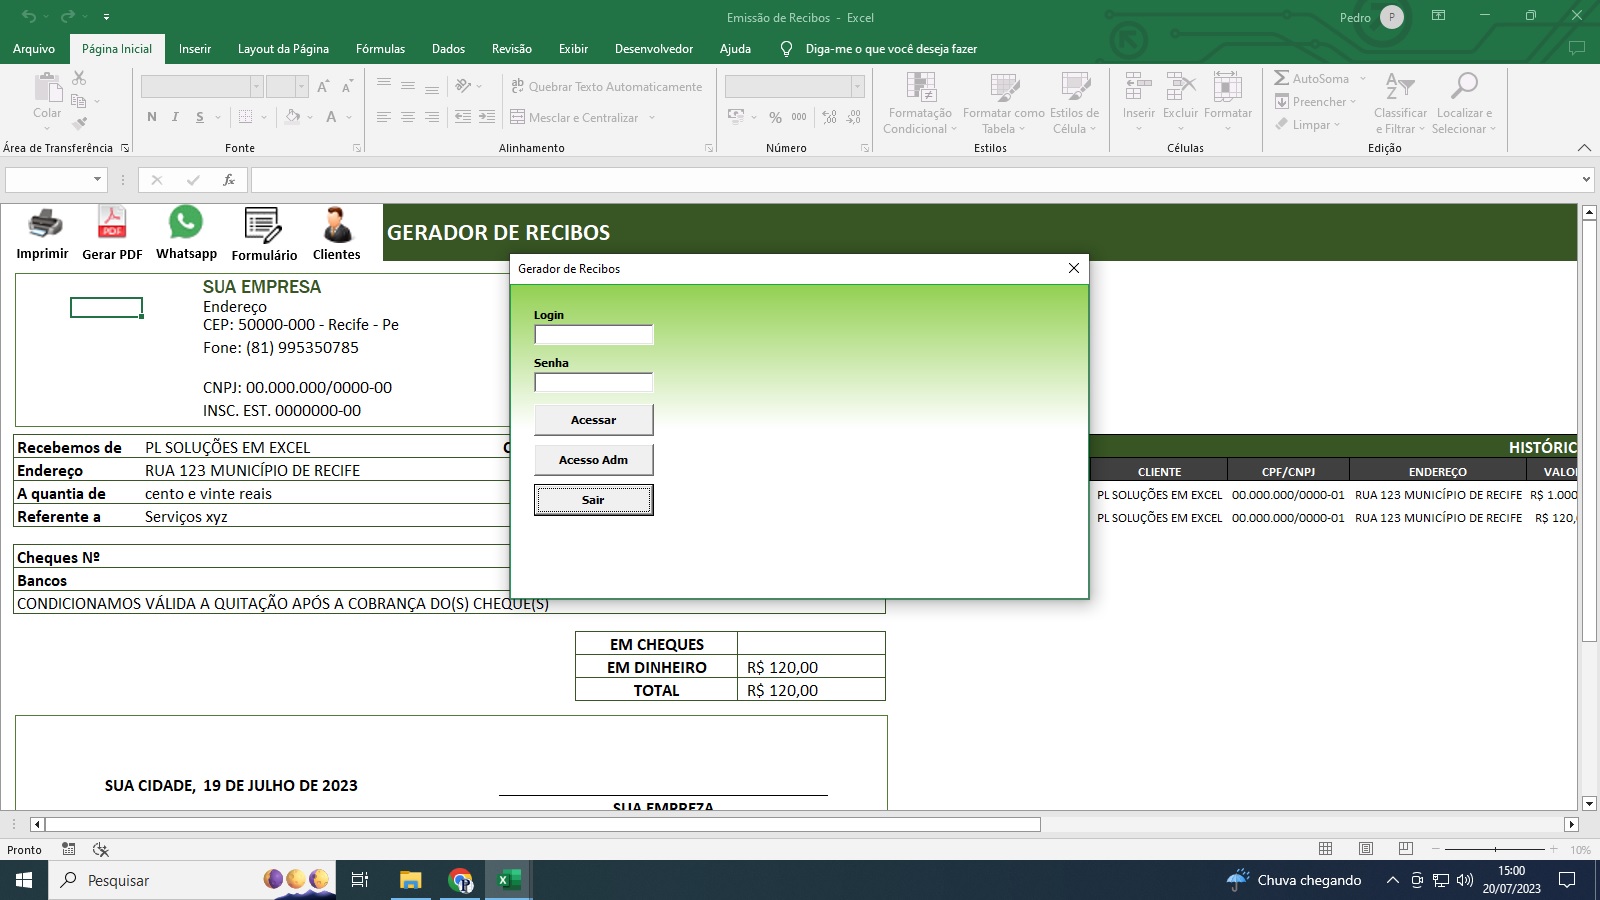Click the Acessar button
This screenshot has width=1600, height=900.
pyautogui.click(x=593, y=420)
